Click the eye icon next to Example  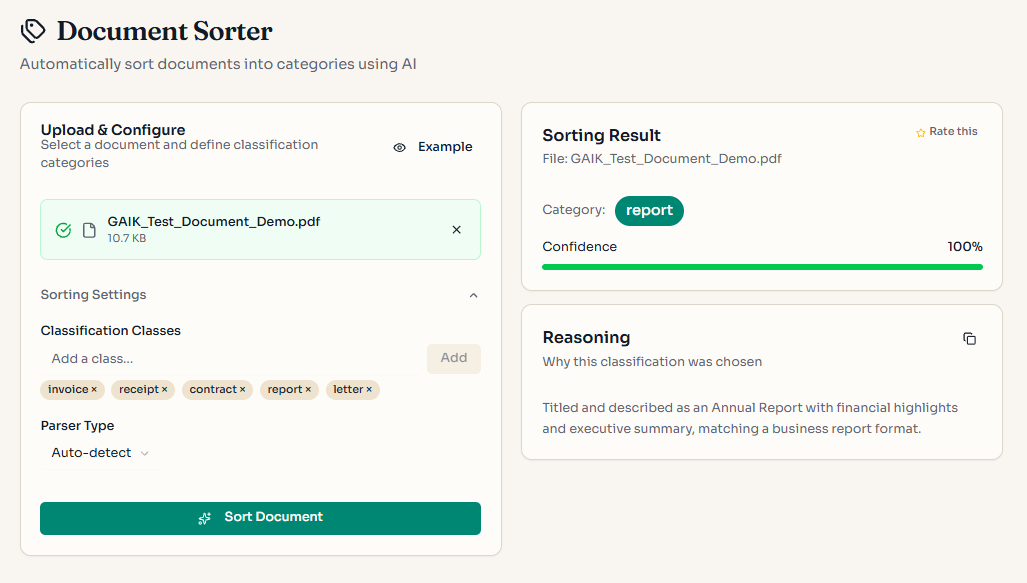pos(400,147)
